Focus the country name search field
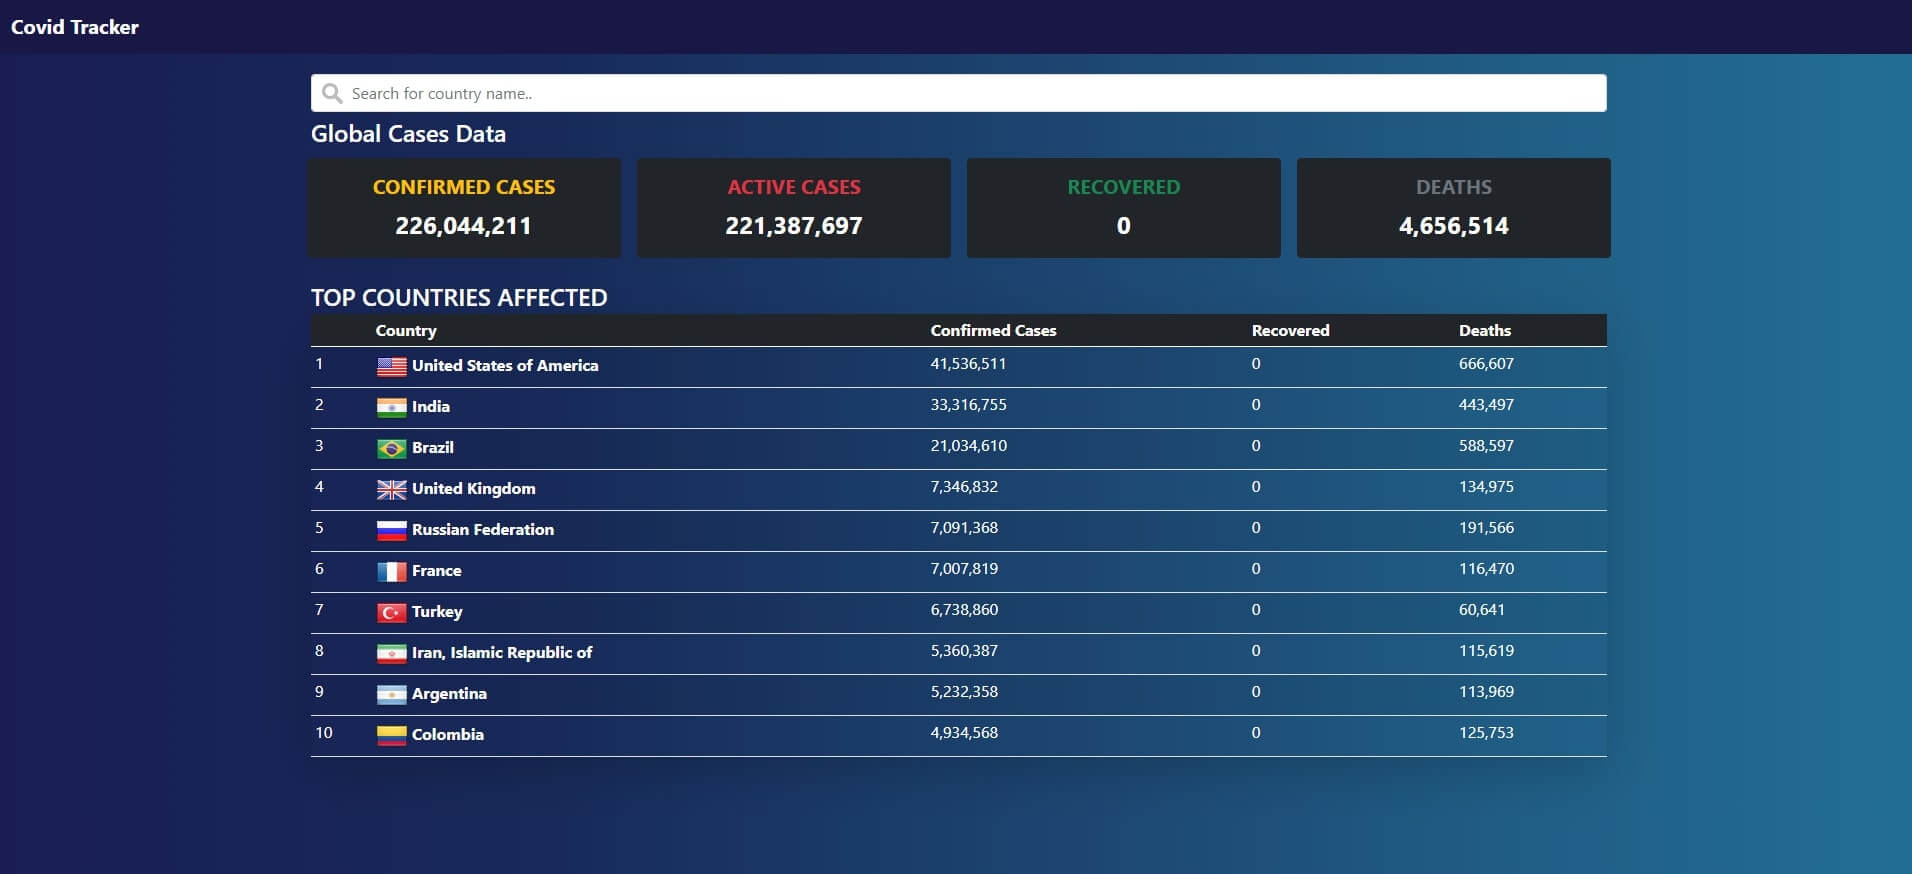1912x874 pixels. click(x=970, y=94)
